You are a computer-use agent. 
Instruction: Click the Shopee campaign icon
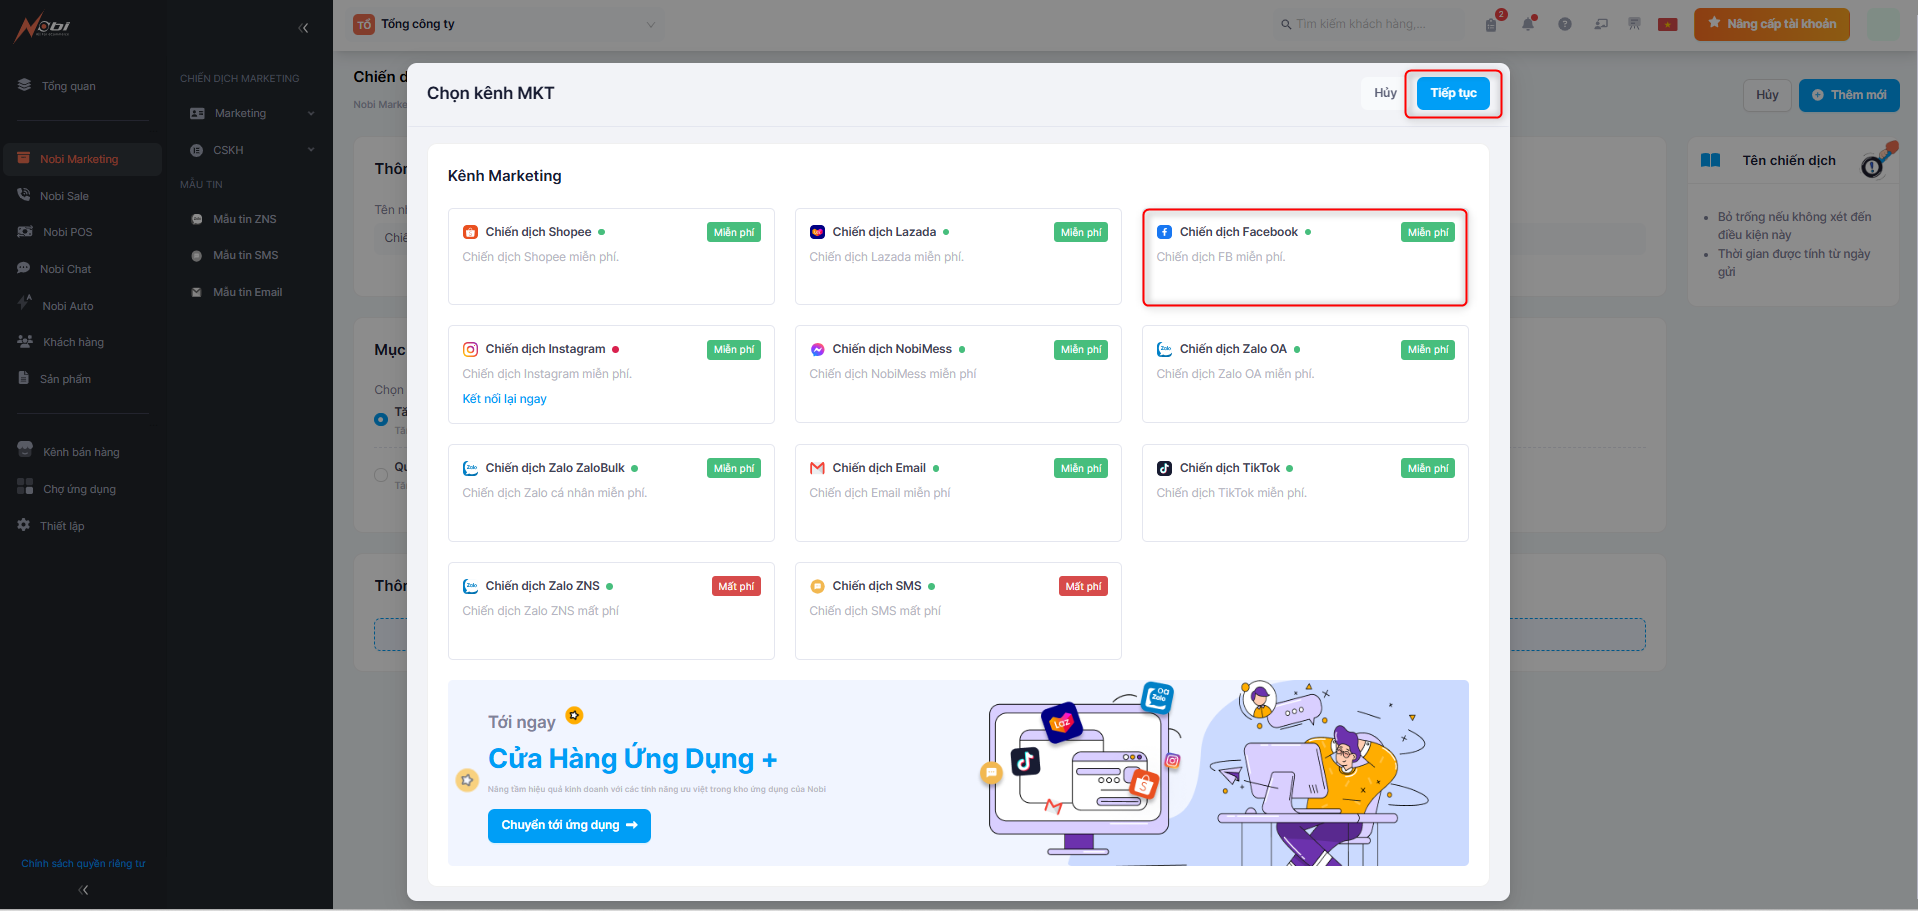[x=470, y=232]
